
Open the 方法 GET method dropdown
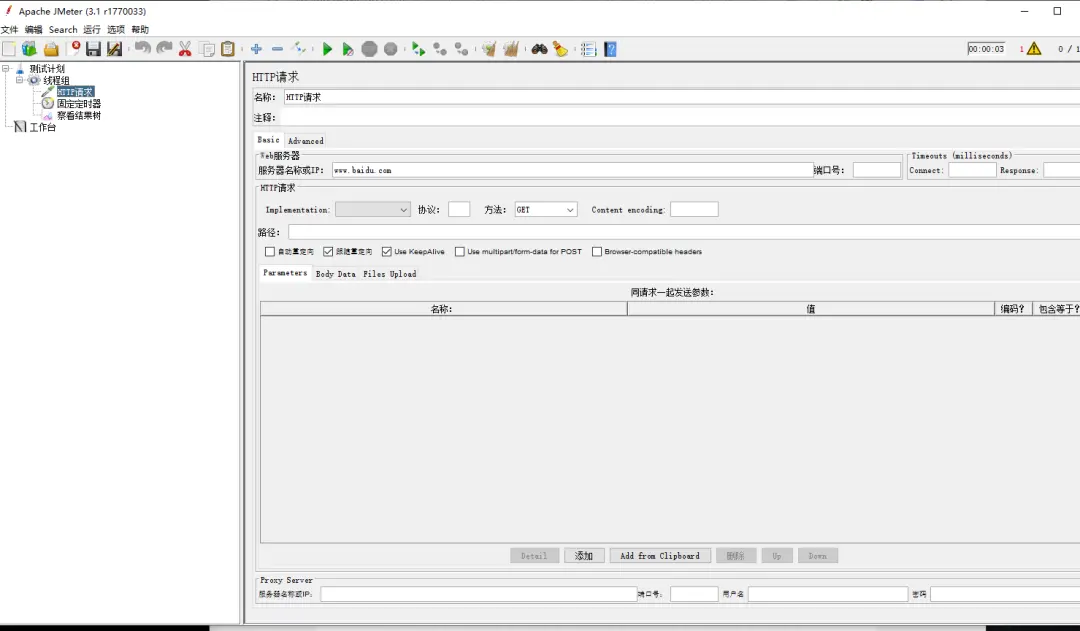[x=546, y=209]
